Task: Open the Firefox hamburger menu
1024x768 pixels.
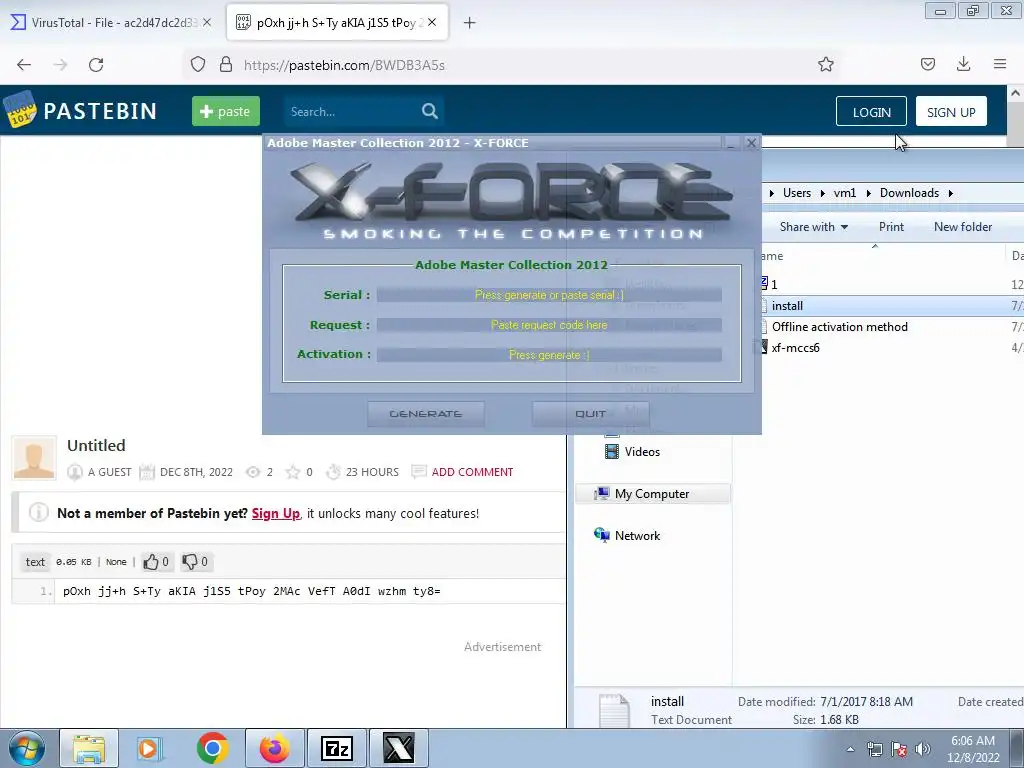Action: [1000, 64]
